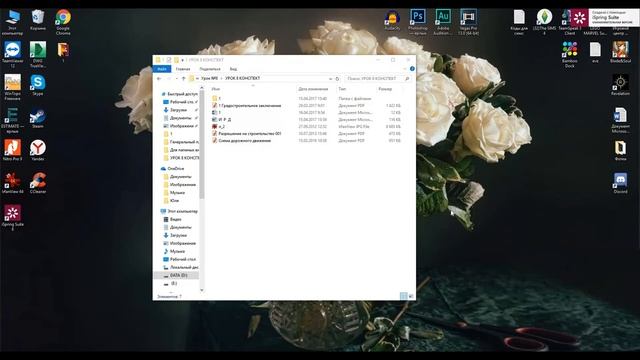Open the Файл ribbon tab
640x360 pixels.
(x=162, y=69)
